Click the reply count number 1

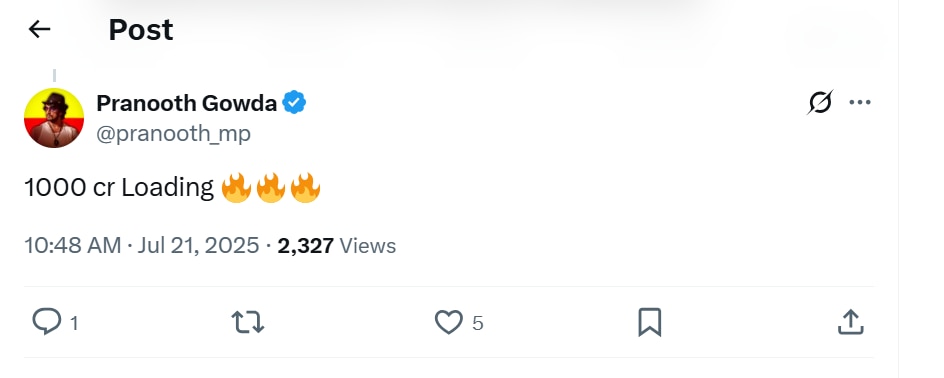[74, 324]
